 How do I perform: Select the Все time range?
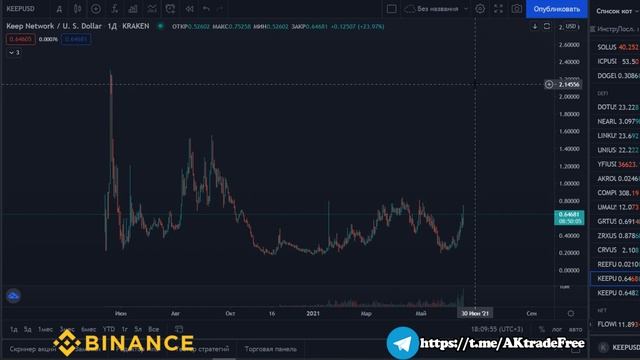[x=153, y=329]
